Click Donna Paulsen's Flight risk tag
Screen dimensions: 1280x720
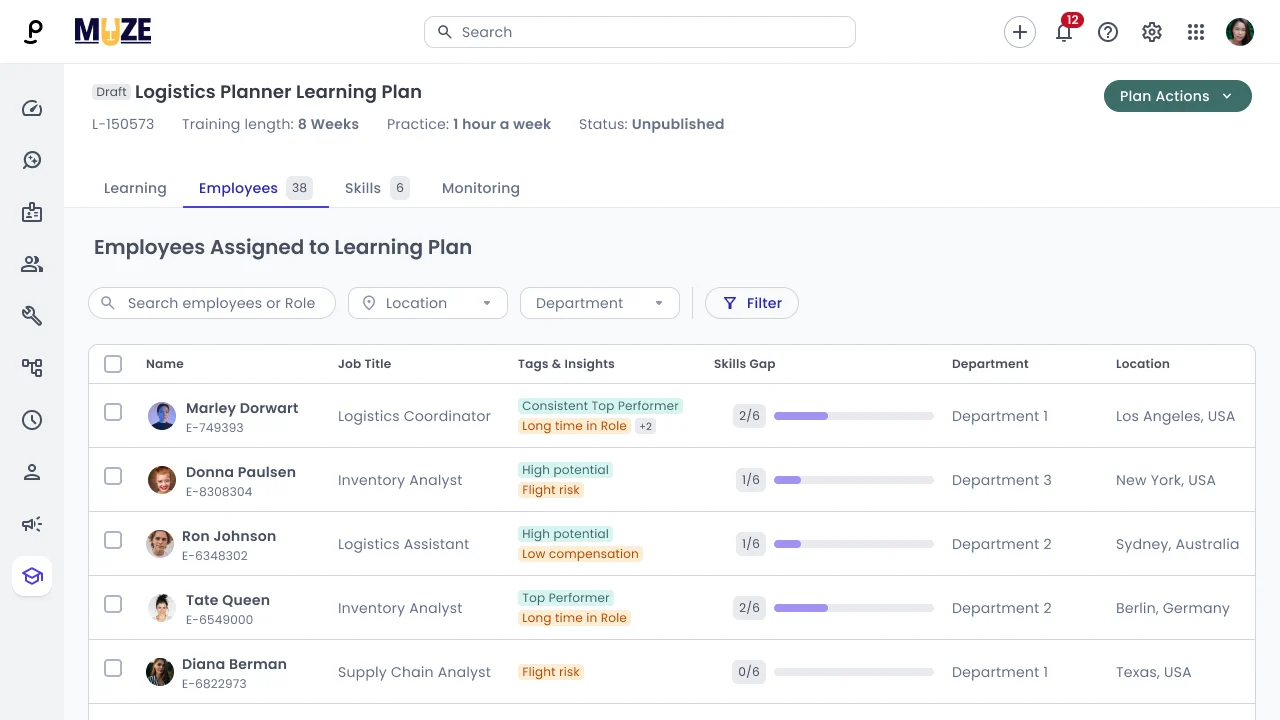[551, 490]
